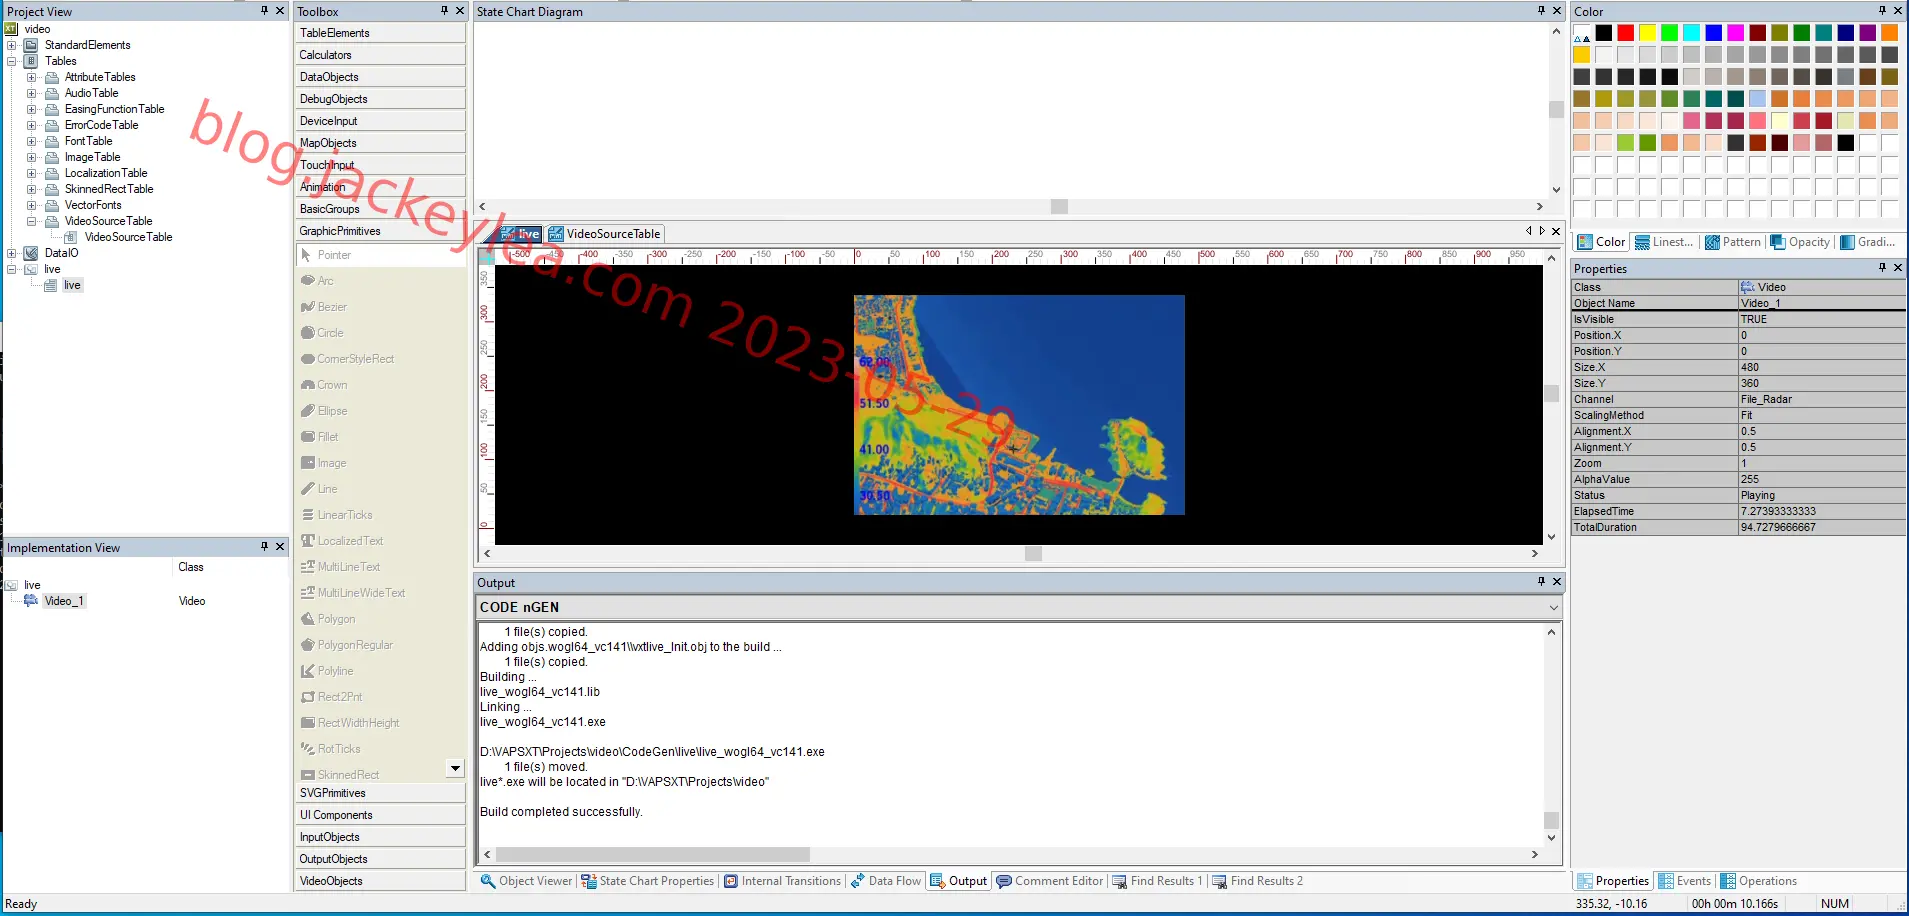Image resolution: width=1909 pixels, height=916 pixels.
Task: Collapse the VideoSourceTable folder node
Action: [31, 221]
